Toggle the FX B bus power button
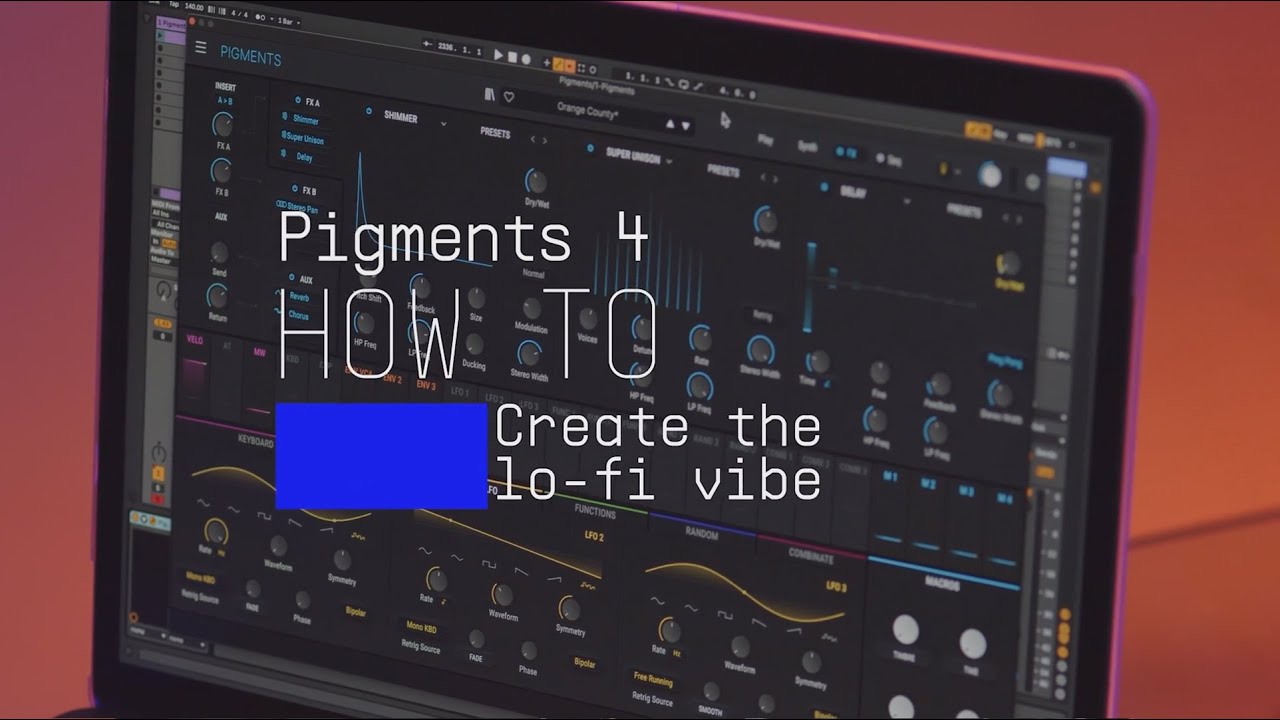The image size is (1280, 720). (x=295, y=188)
